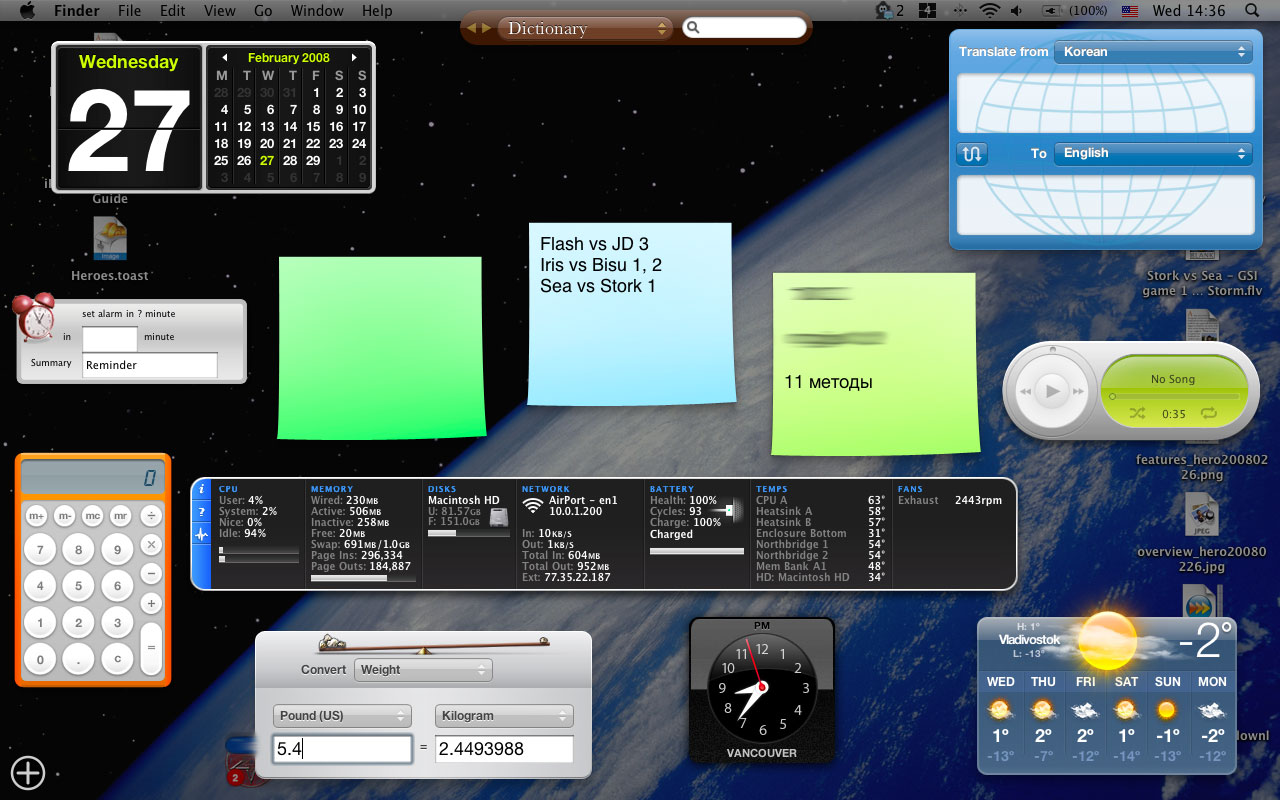This screenshot has width=1280, height=800.
Task: Open the File menu
Action: click(x=129, y=11)
